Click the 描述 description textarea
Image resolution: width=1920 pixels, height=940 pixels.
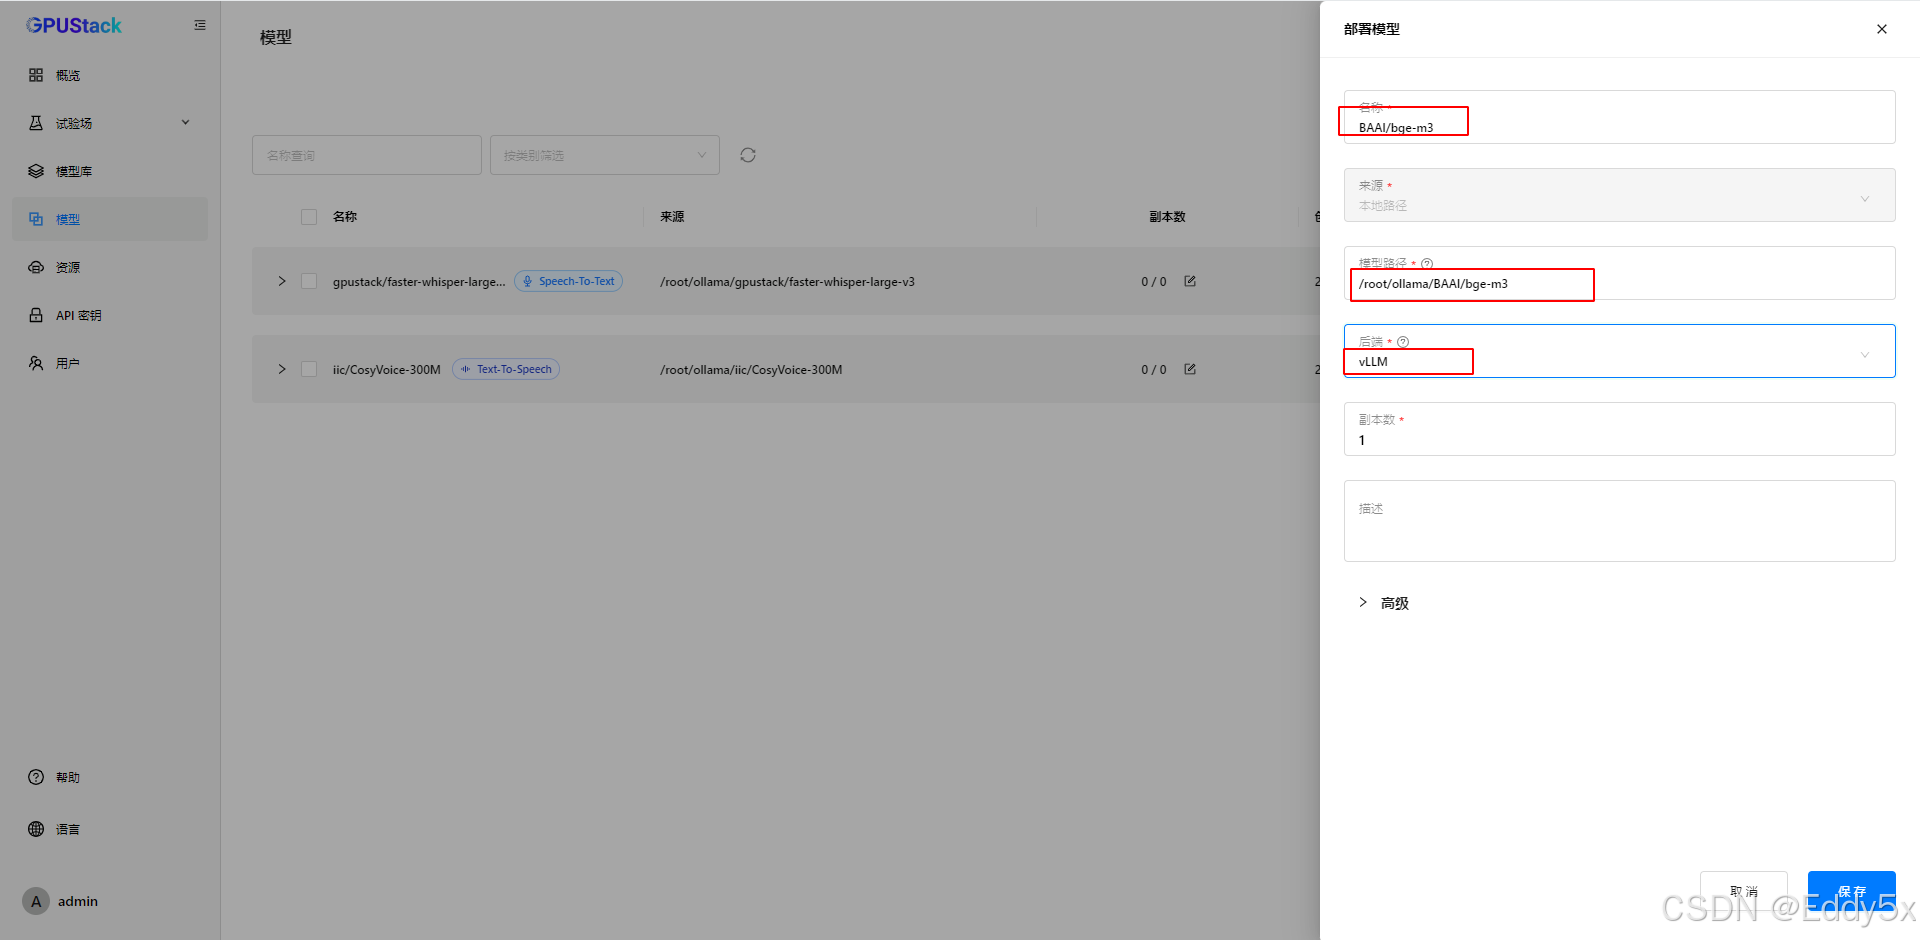point(1619,521)
